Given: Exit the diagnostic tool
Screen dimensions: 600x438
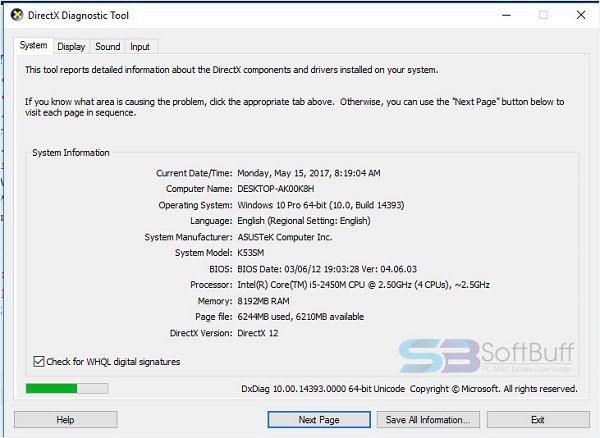Looking at the screenshot, I should pos(538,420).
